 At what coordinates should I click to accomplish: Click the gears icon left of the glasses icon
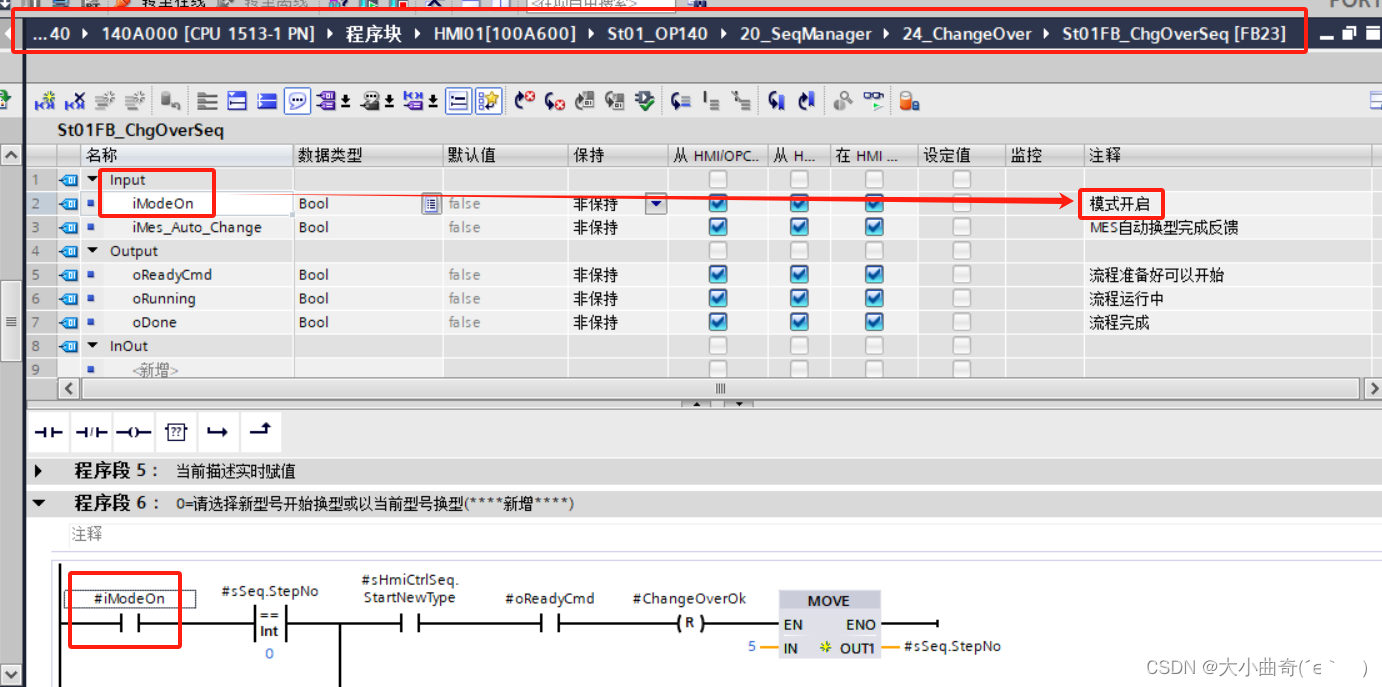(x=843, y=100)
